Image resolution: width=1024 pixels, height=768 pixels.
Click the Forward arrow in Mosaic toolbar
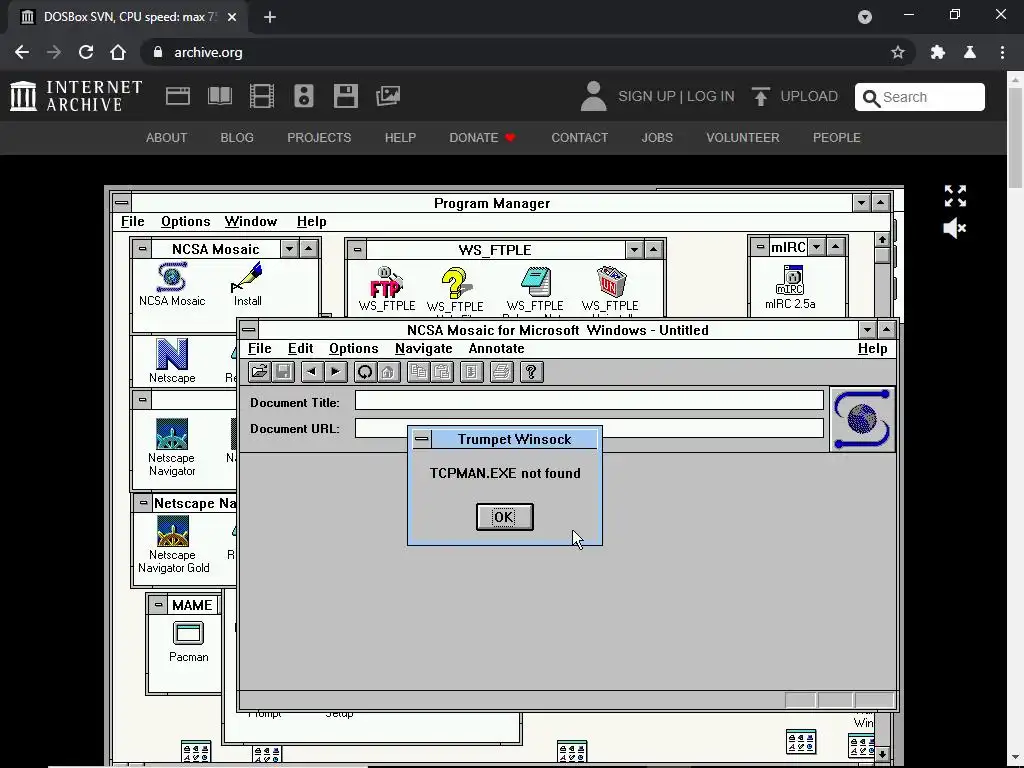335,372
